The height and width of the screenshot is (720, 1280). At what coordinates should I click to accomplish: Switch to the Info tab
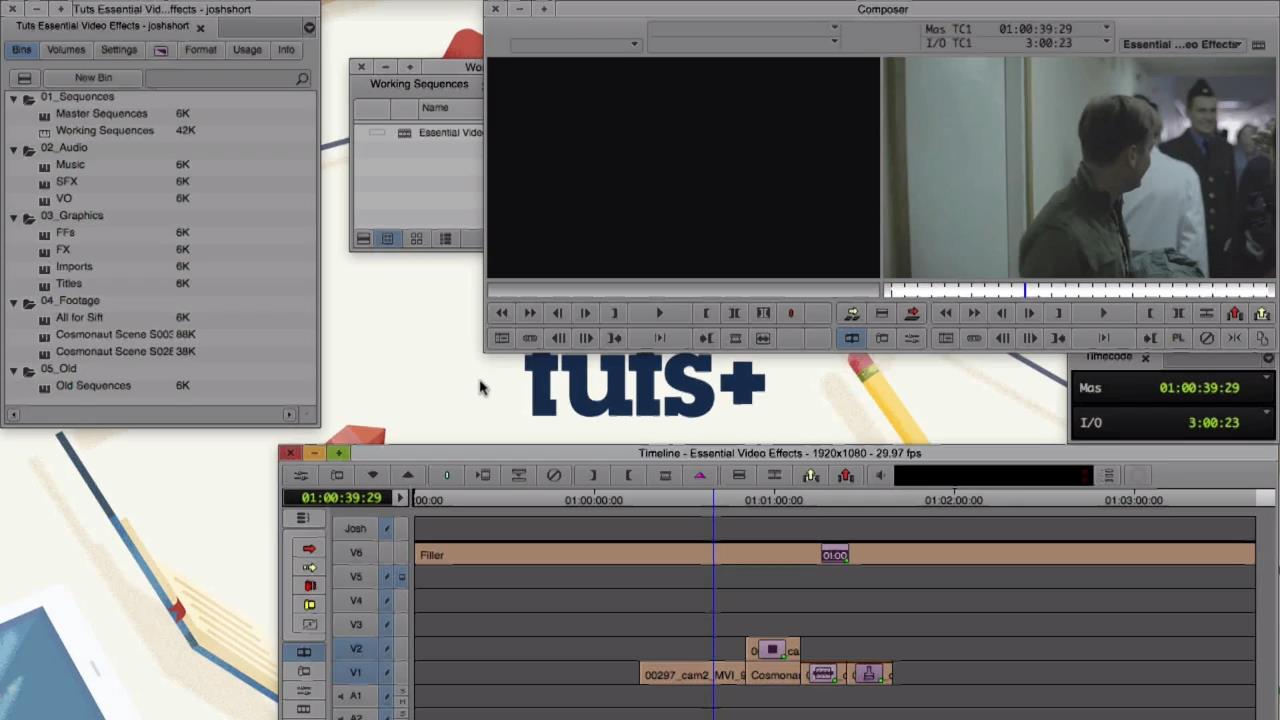coord(286,50)
